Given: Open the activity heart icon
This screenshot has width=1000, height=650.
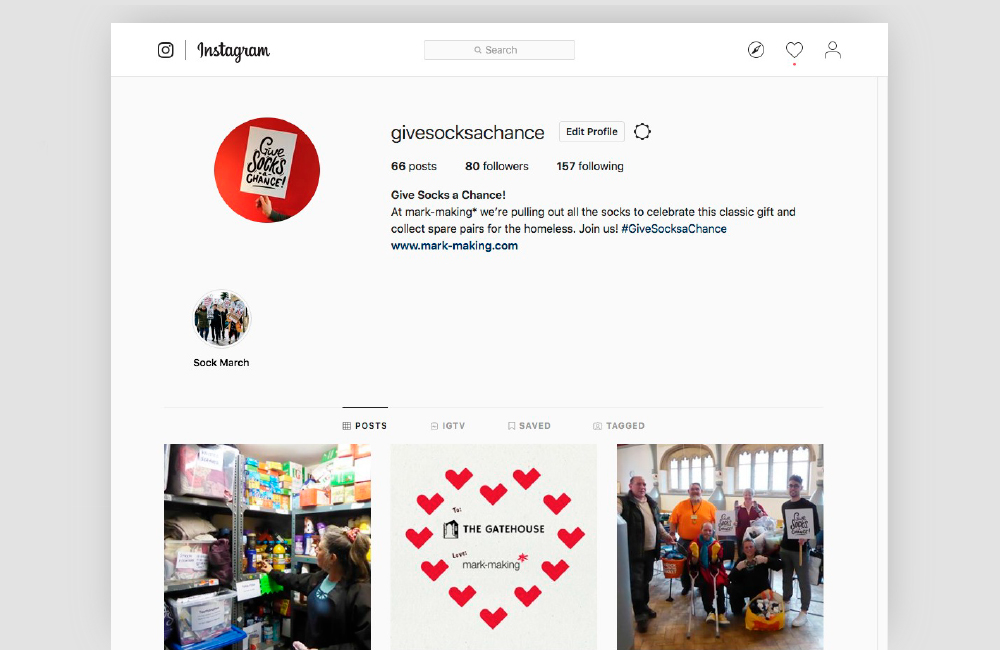Looking at the screenshot, I should [x=794, y=50].
